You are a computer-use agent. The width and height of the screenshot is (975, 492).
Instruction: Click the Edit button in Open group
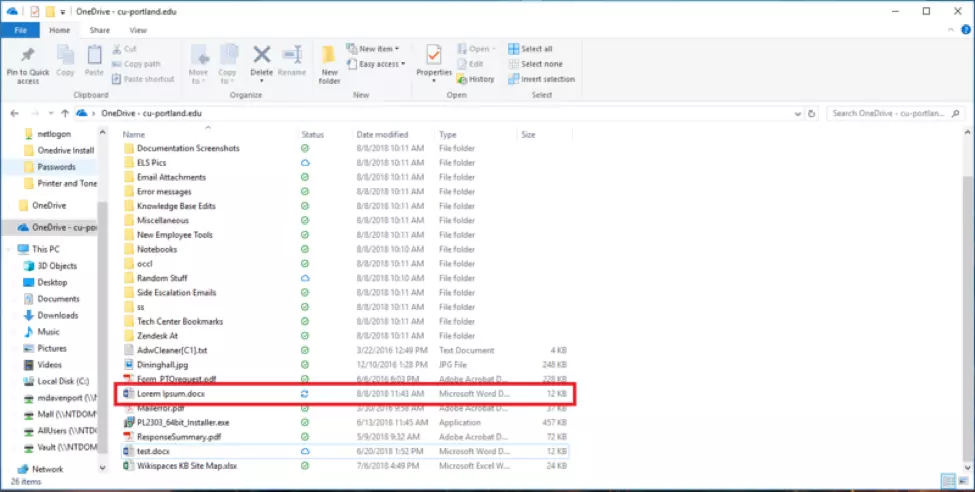(470, 63)
